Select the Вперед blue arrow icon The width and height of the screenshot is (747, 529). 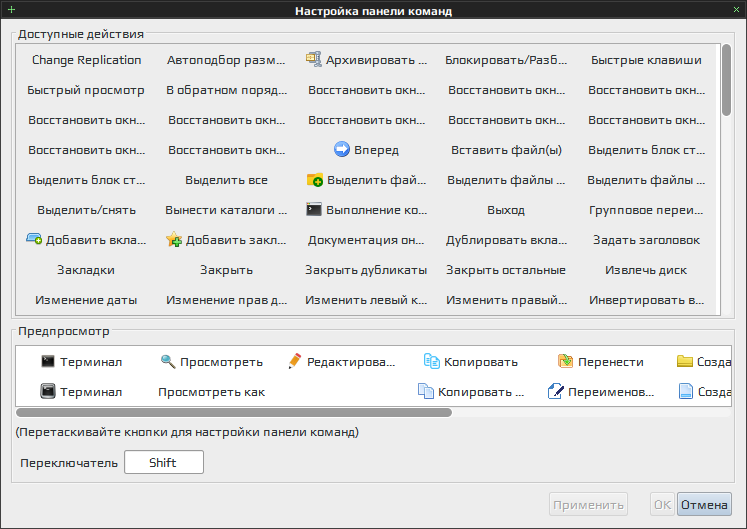(x=341, y=150)
